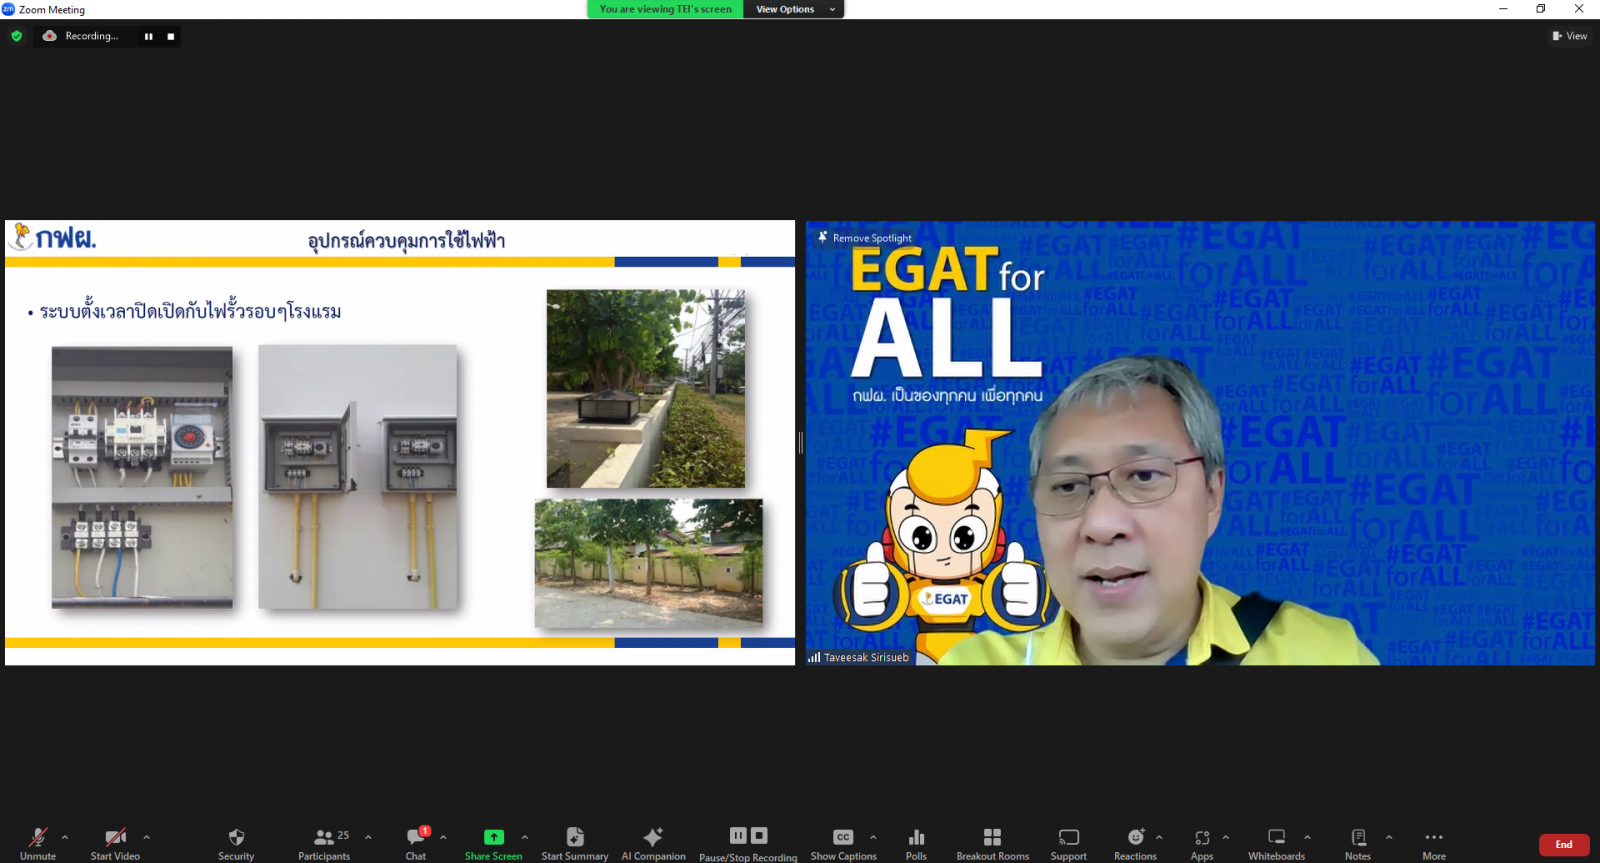
Task: Start meeting summary
Action: pos(575,843)
